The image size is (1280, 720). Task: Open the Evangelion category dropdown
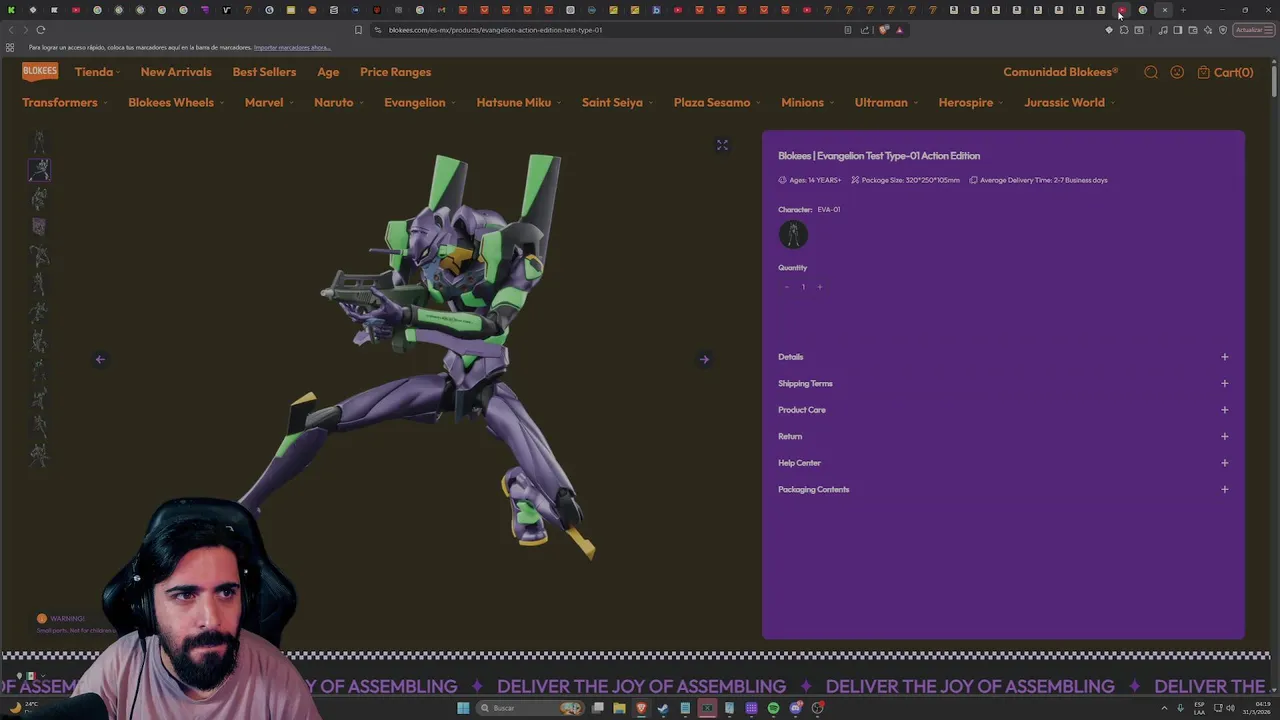419,102
